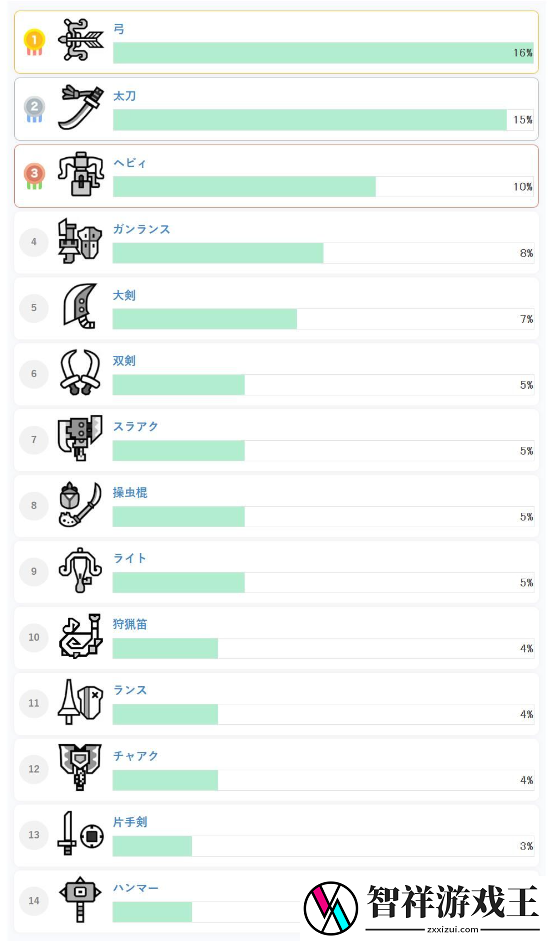Image resolution: width=550 pixels, height=941 pixels.
Task: Open the 片手剣 weapon link
Action: [x=130, y=822]
